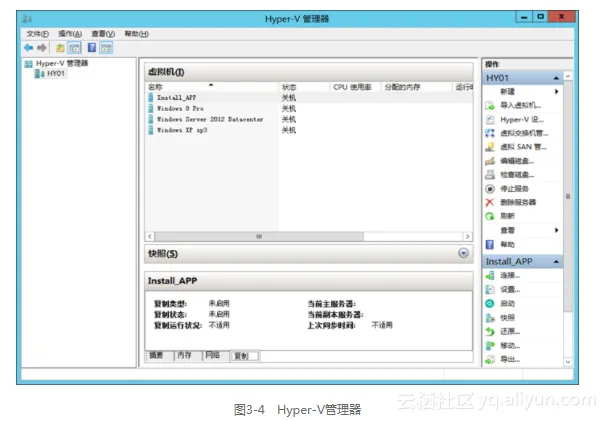
Task: Toggle the action pane toolbar icon
Action: tap(106, 48)
